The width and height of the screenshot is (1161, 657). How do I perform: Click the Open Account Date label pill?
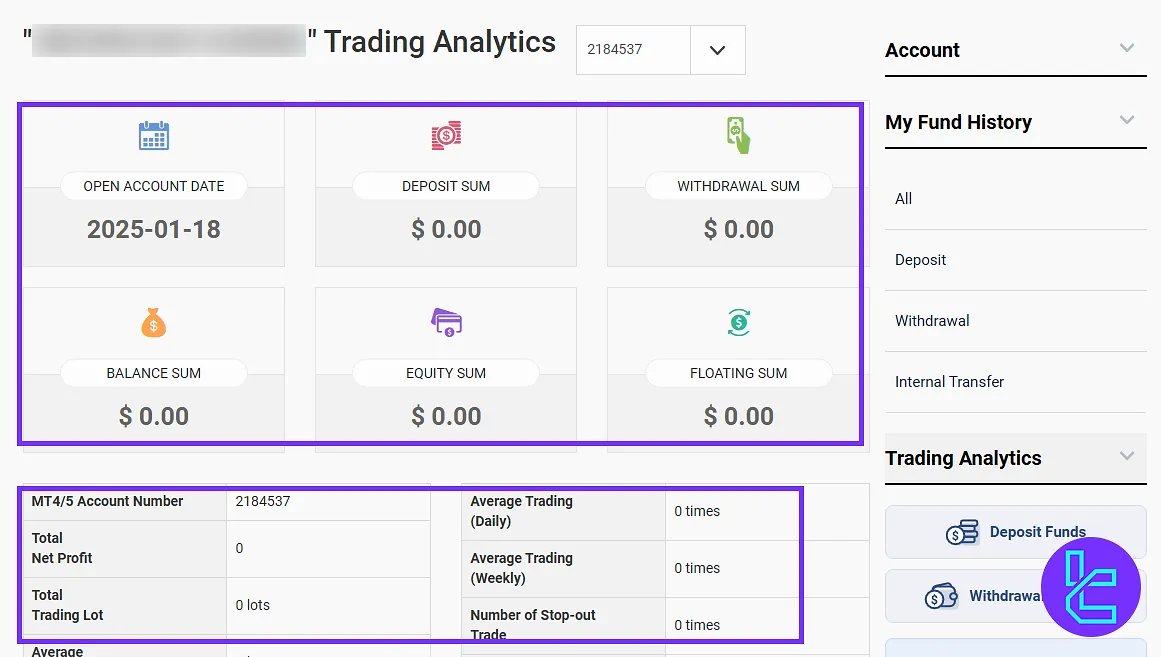pos(153,186)
